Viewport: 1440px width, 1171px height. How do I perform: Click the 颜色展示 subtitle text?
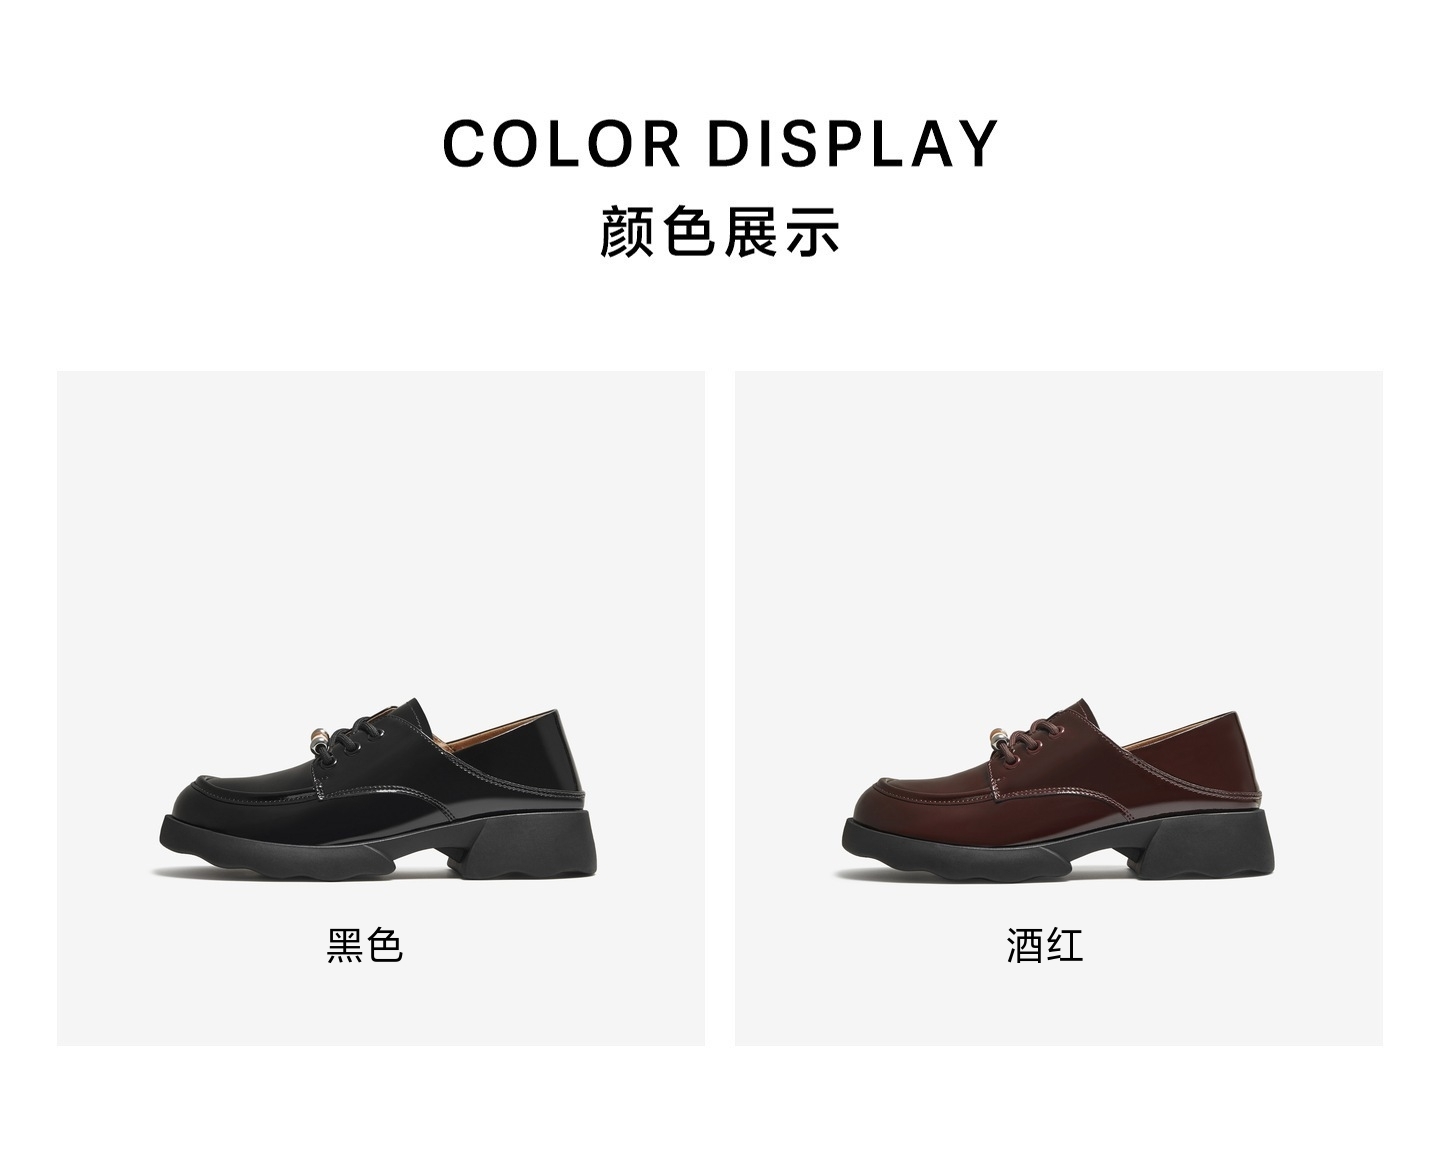(720, 231)
